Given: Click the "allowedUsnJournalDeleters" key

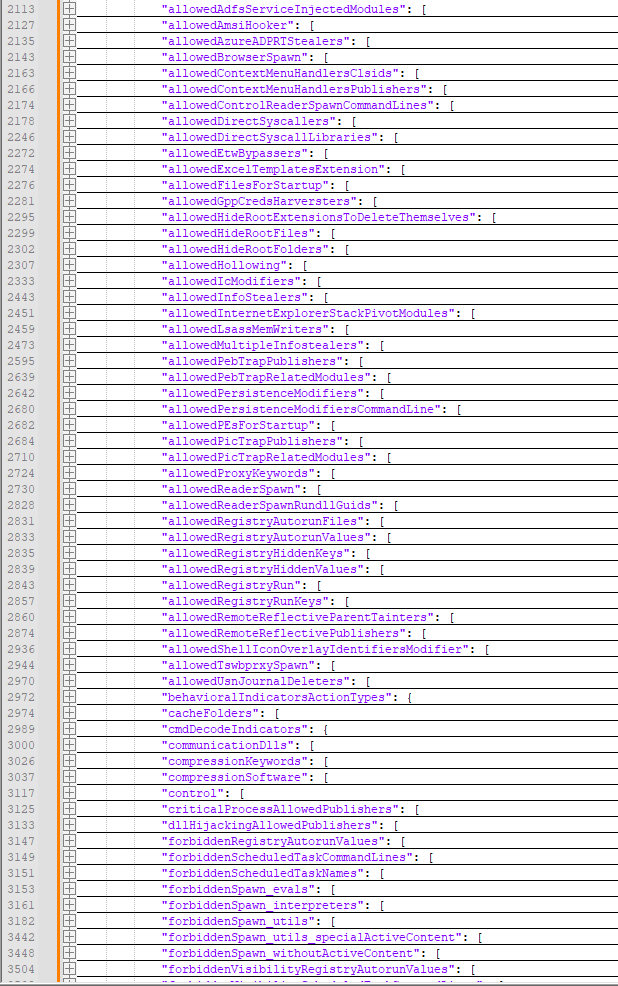Looking at the screenshot, I should (261, 681).
